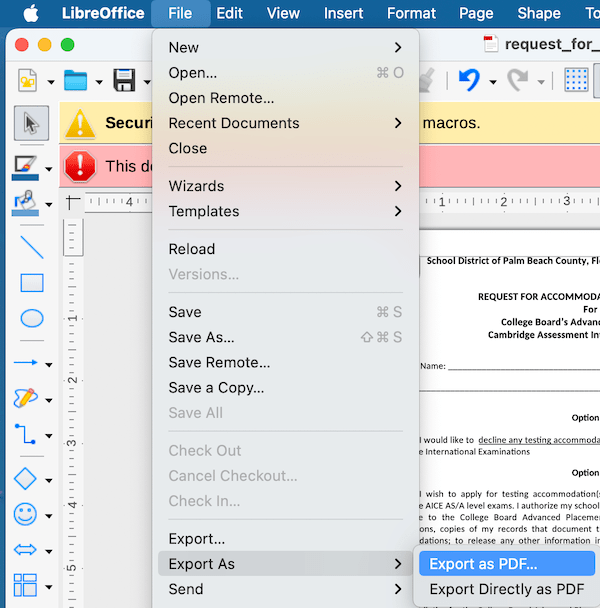Click the red error stop-sign icon
600x608 pixels.
[x=80, y=166]
